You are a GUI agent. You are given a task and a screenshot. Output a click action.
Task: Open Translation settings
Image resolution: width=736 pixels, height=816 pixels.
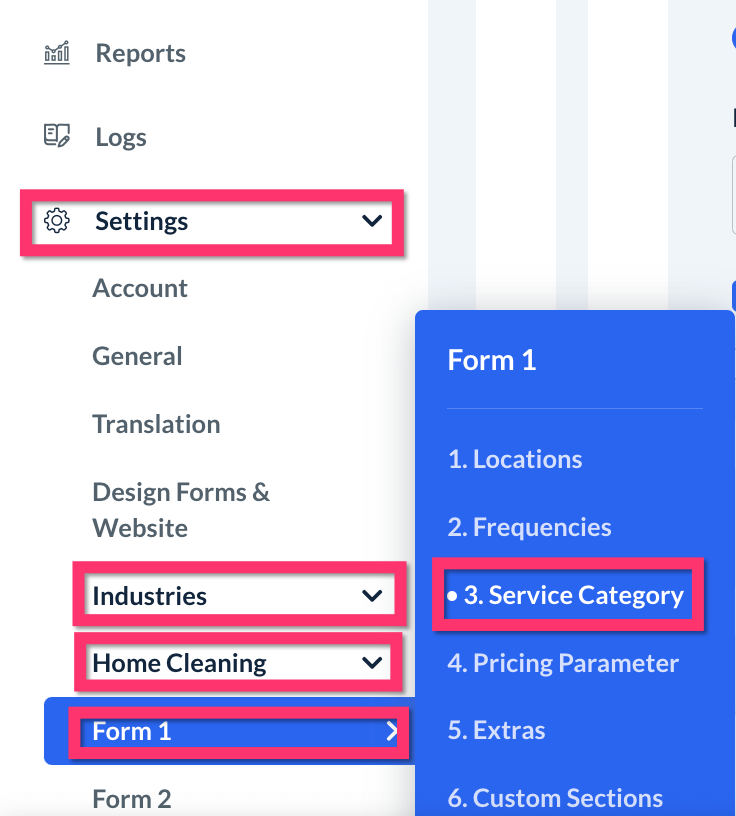tap(156, 424)
